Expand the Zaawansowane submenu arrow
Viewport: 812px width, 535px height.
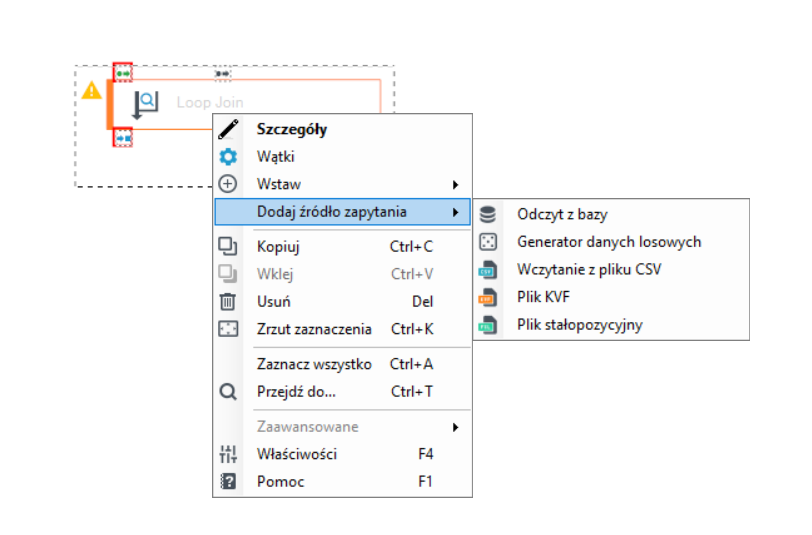click(455, 427)
